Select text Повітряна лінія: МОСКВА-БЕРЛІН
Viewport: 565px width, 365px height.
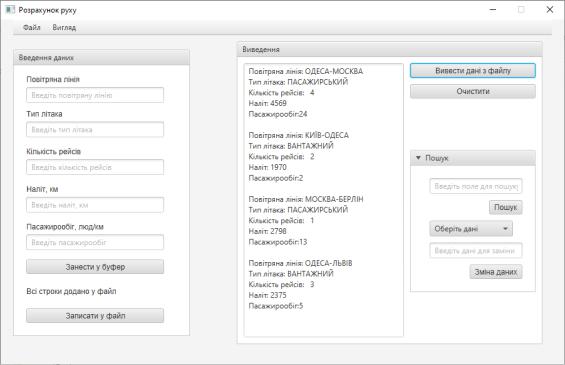pos(306,199)
